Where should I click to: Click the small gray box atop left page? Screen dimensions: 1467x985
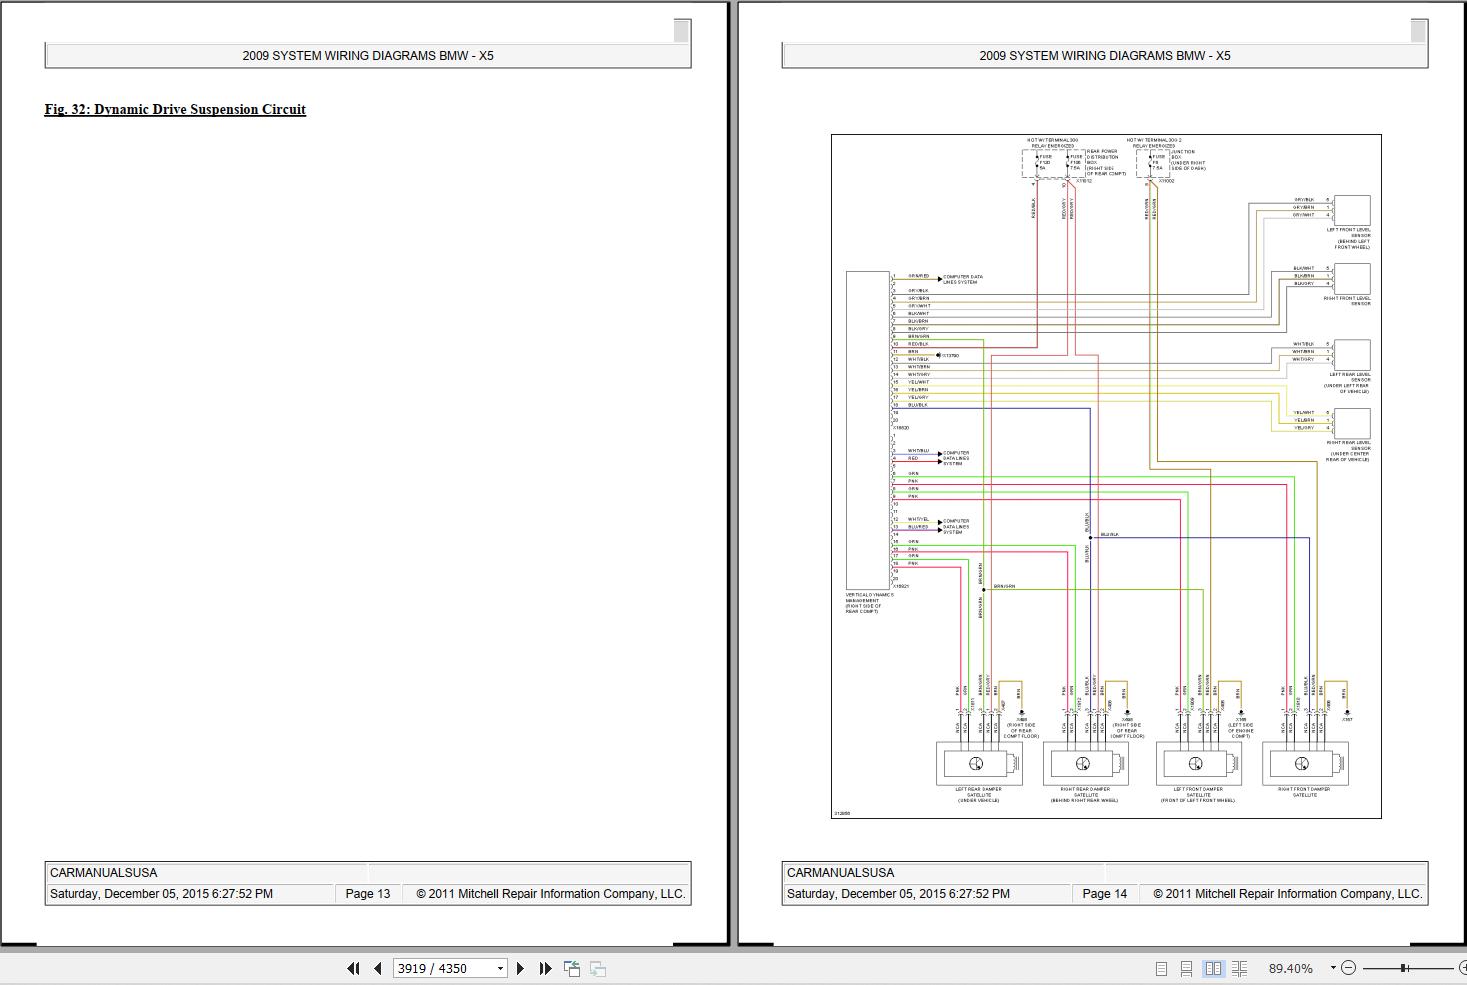pyautogui.click(x=681, y=31)
